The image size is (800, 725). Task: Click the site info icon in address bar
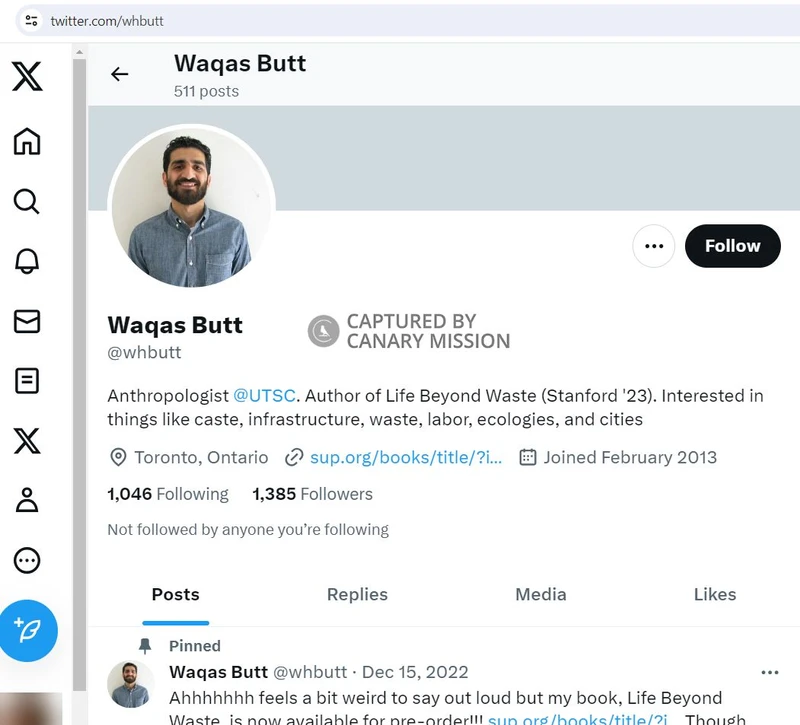coord(30,19)
